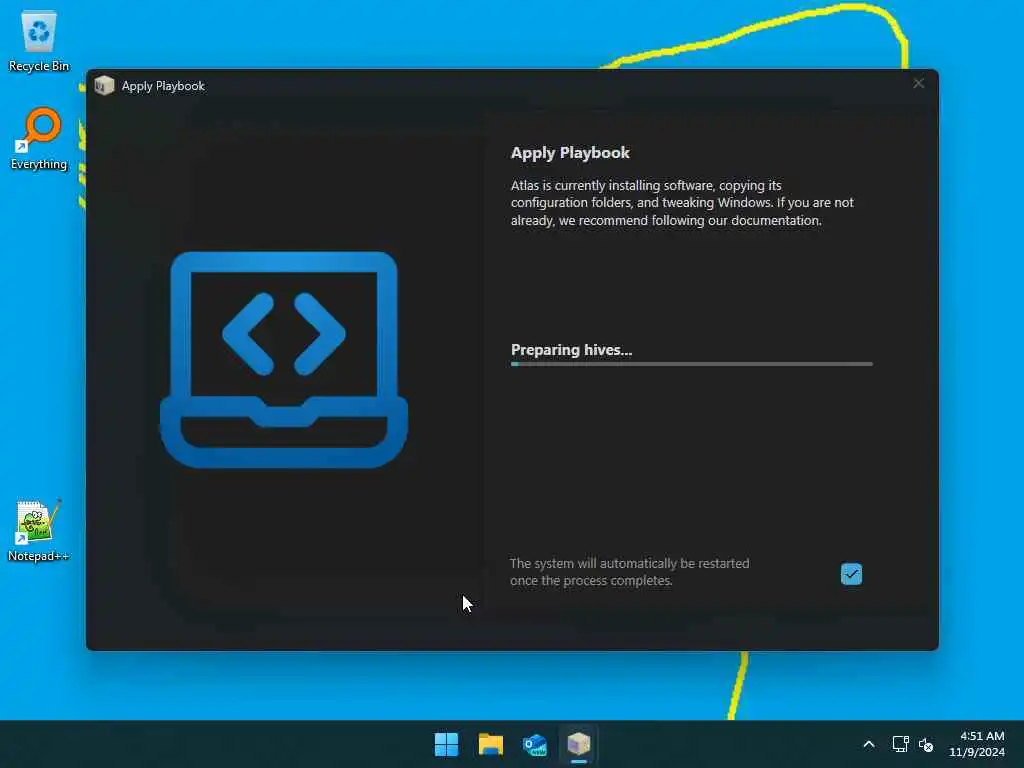
Task: Click the Preparing hives progress bar
Action: [x=692, y=364]
